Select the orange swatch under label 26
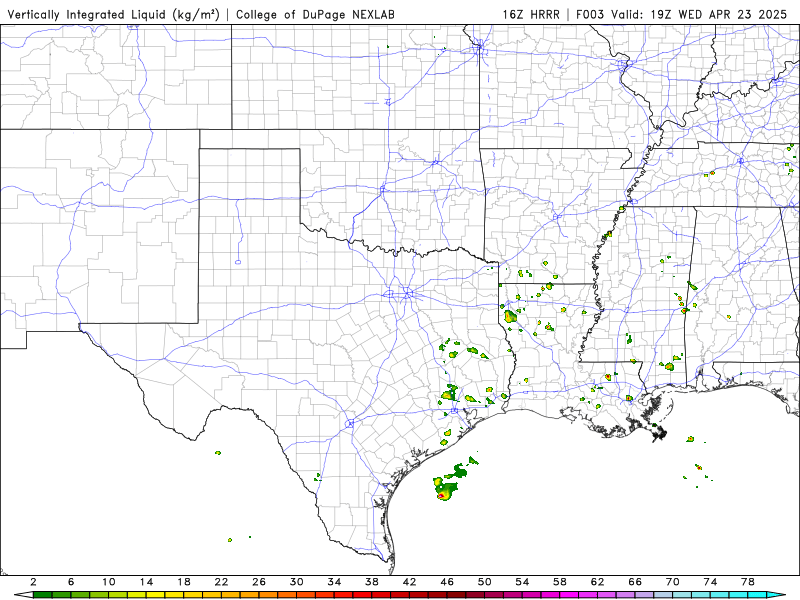Screen dimensions: 800x600 (268, 595)
